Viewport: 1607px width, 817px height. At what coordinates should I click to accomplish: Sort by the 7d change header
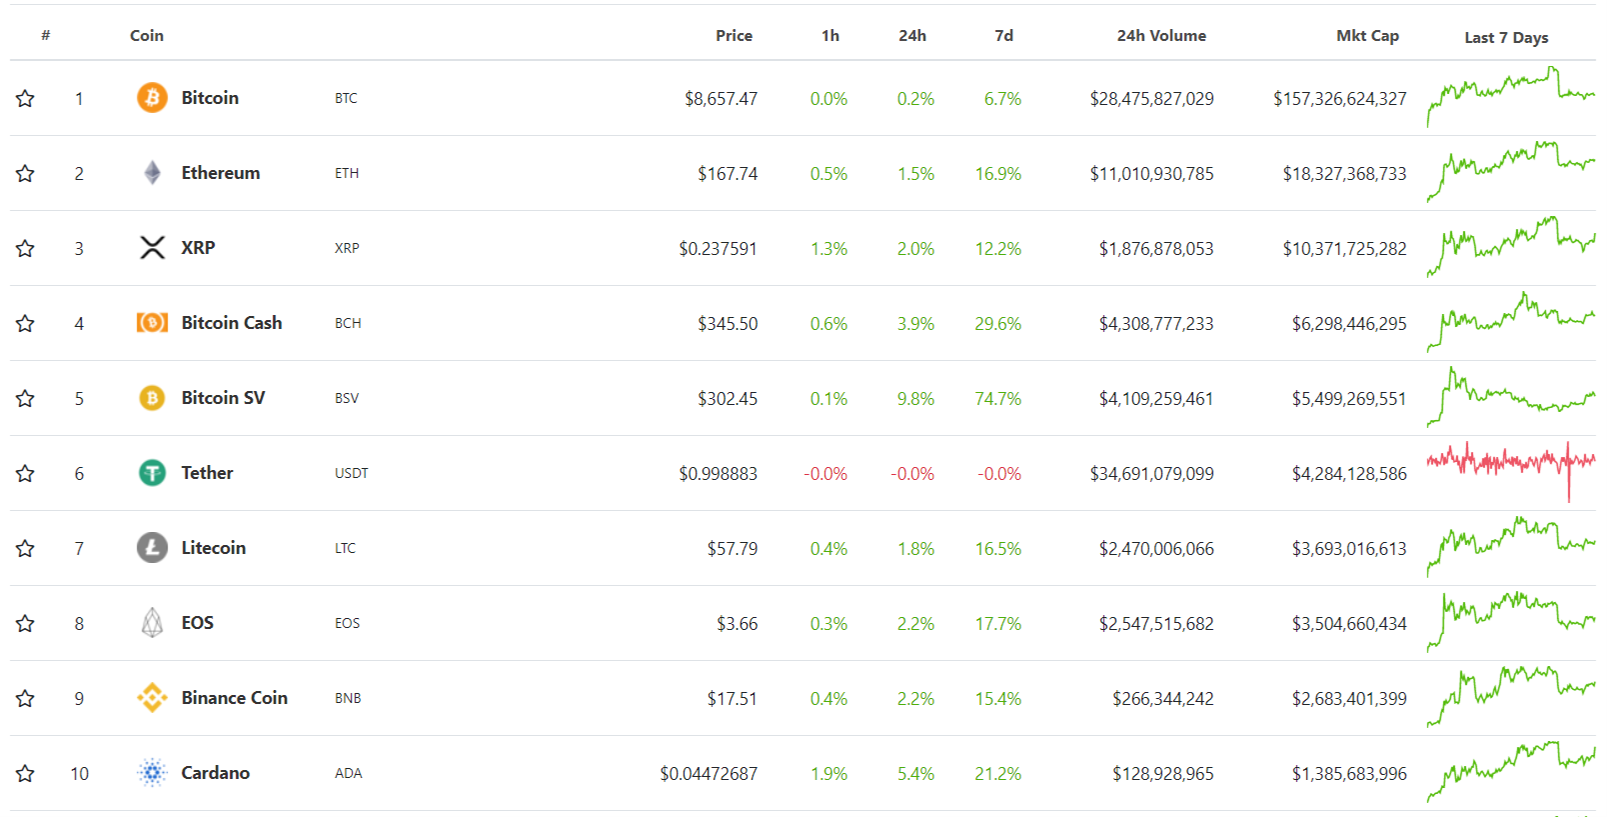pyautogui.click(x=1004, y=35)
